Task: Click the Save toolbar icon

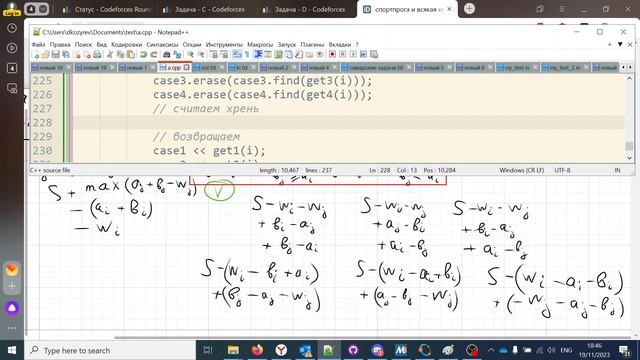Action: tap(55, 54)
